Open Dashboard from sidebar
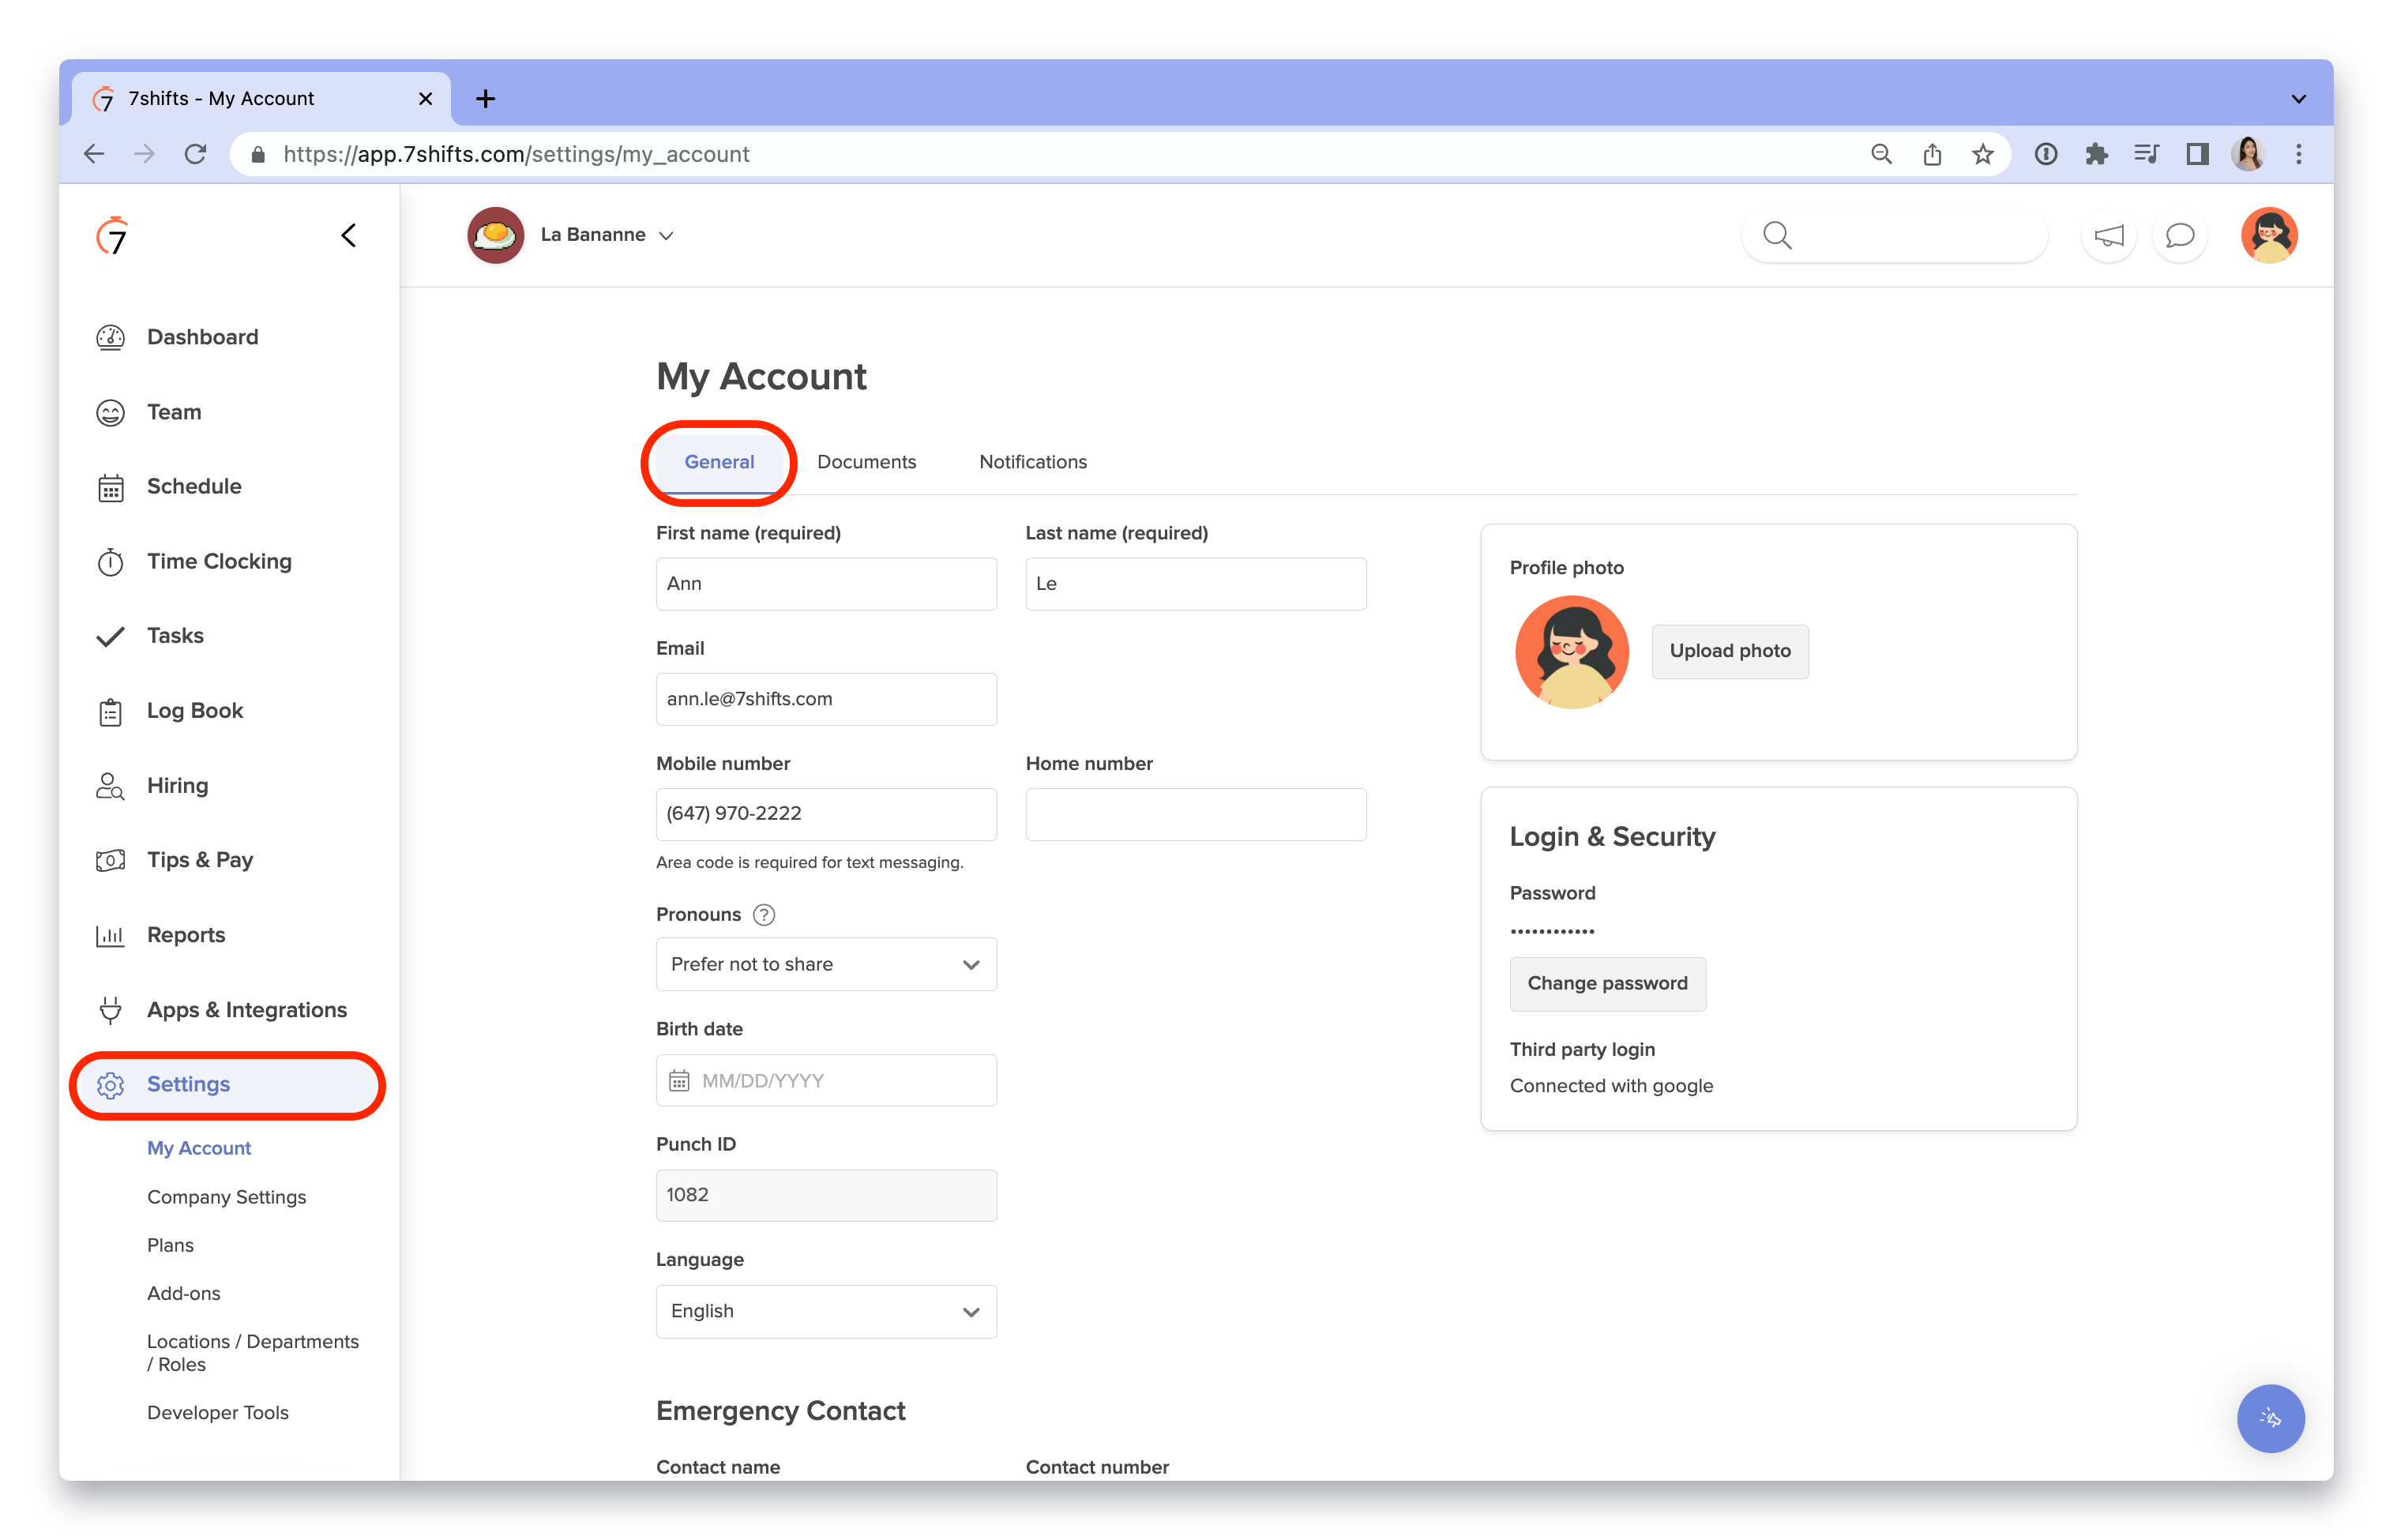 (x=202, y=337)
